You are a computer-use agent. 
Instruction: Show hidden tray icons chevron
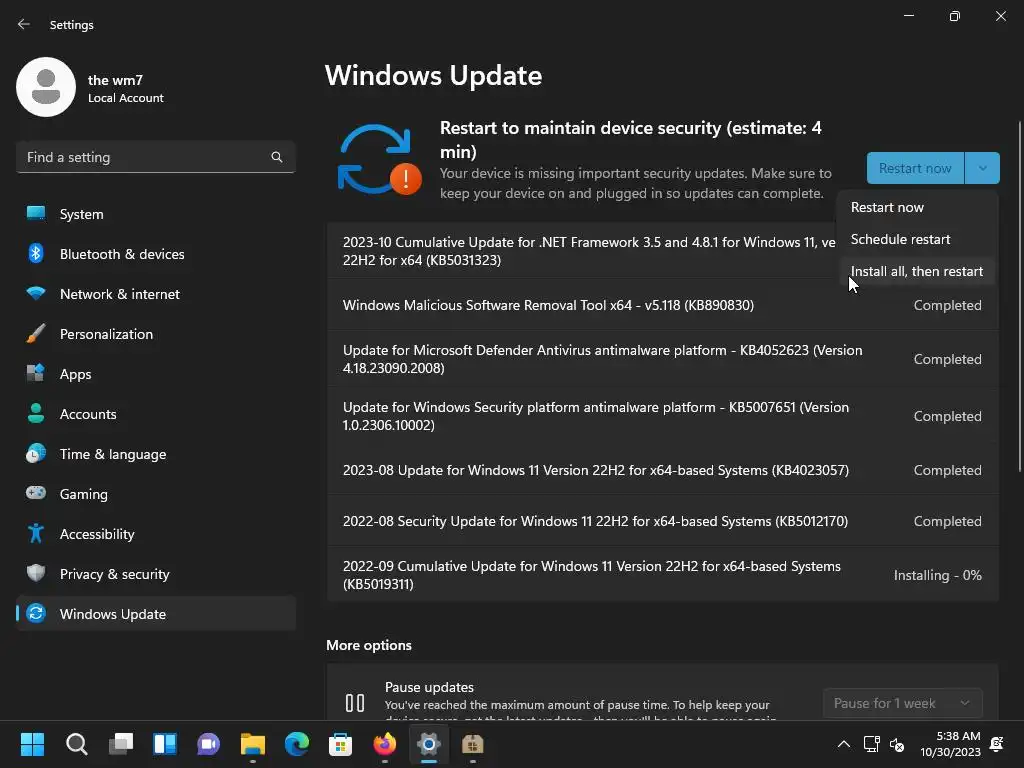coord(844,744)
